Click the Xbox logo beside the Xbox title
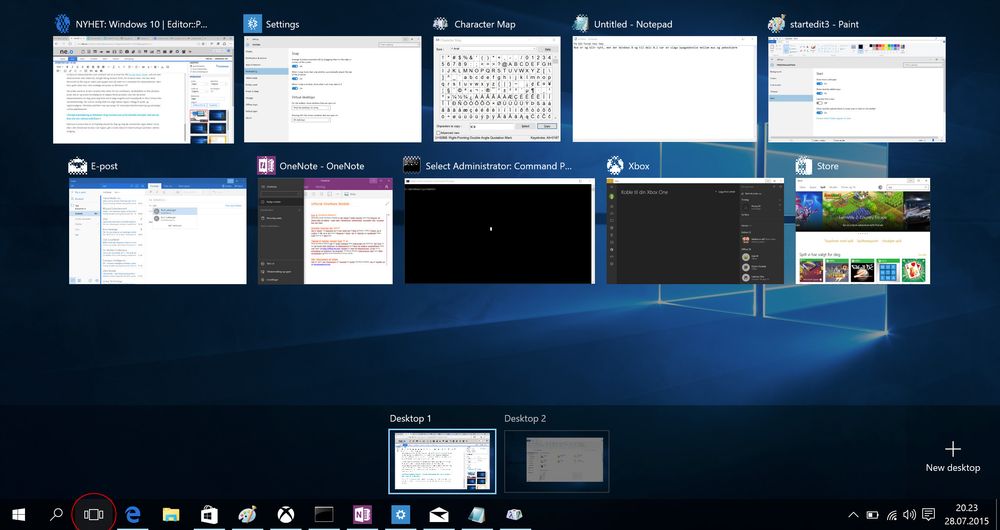This screenshot has height=530, width=1000. (615, 166)
